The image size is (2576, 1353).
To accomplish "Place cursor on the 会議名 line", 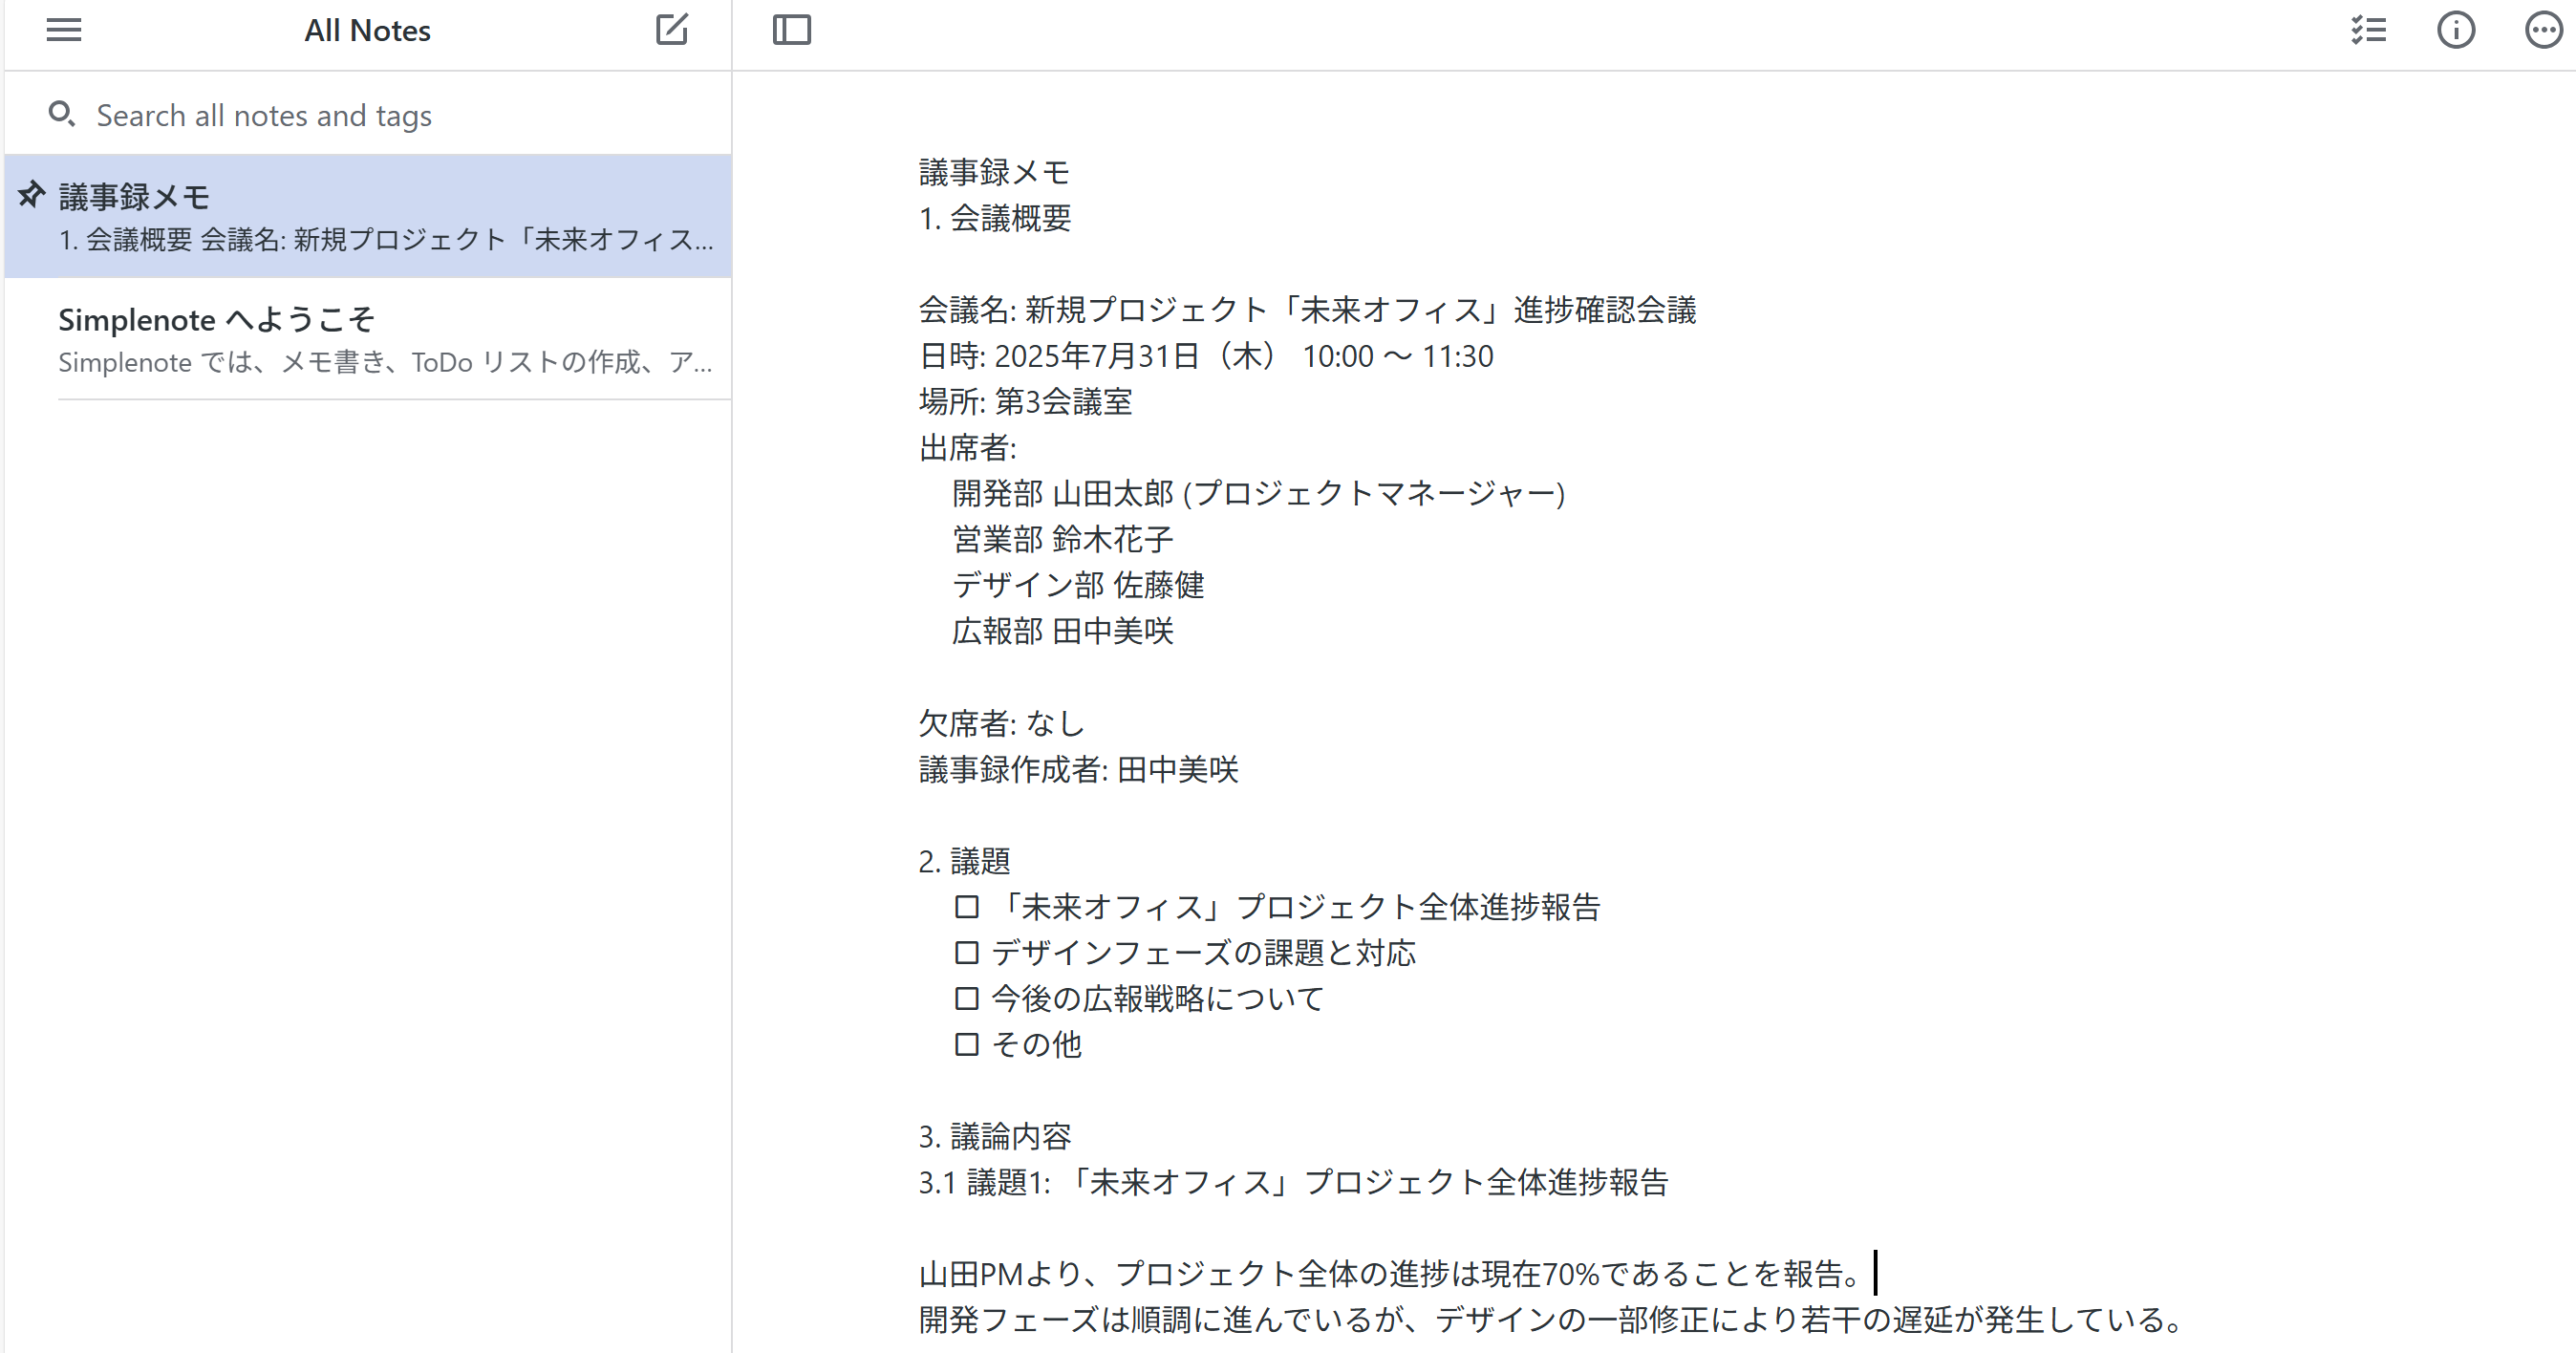I will 1300,310.
